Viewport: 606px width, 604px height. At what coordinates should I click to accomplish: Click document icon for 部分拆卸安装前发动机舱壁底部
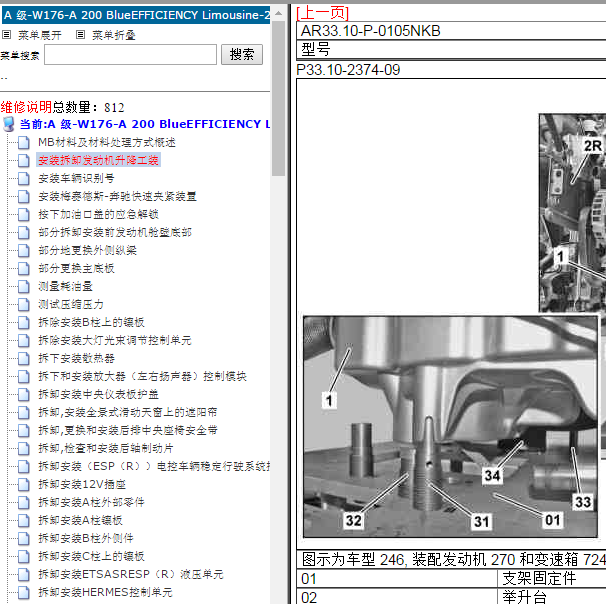[x=24, y=233]
